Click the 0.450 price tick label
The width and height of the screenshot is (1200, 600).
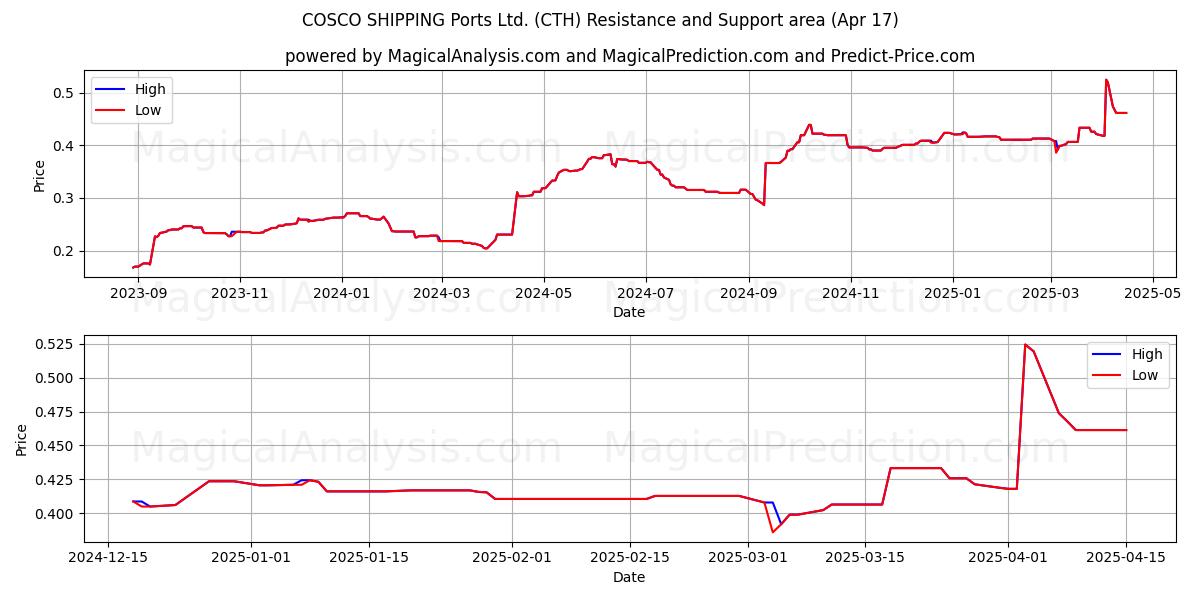pos(57,446)
